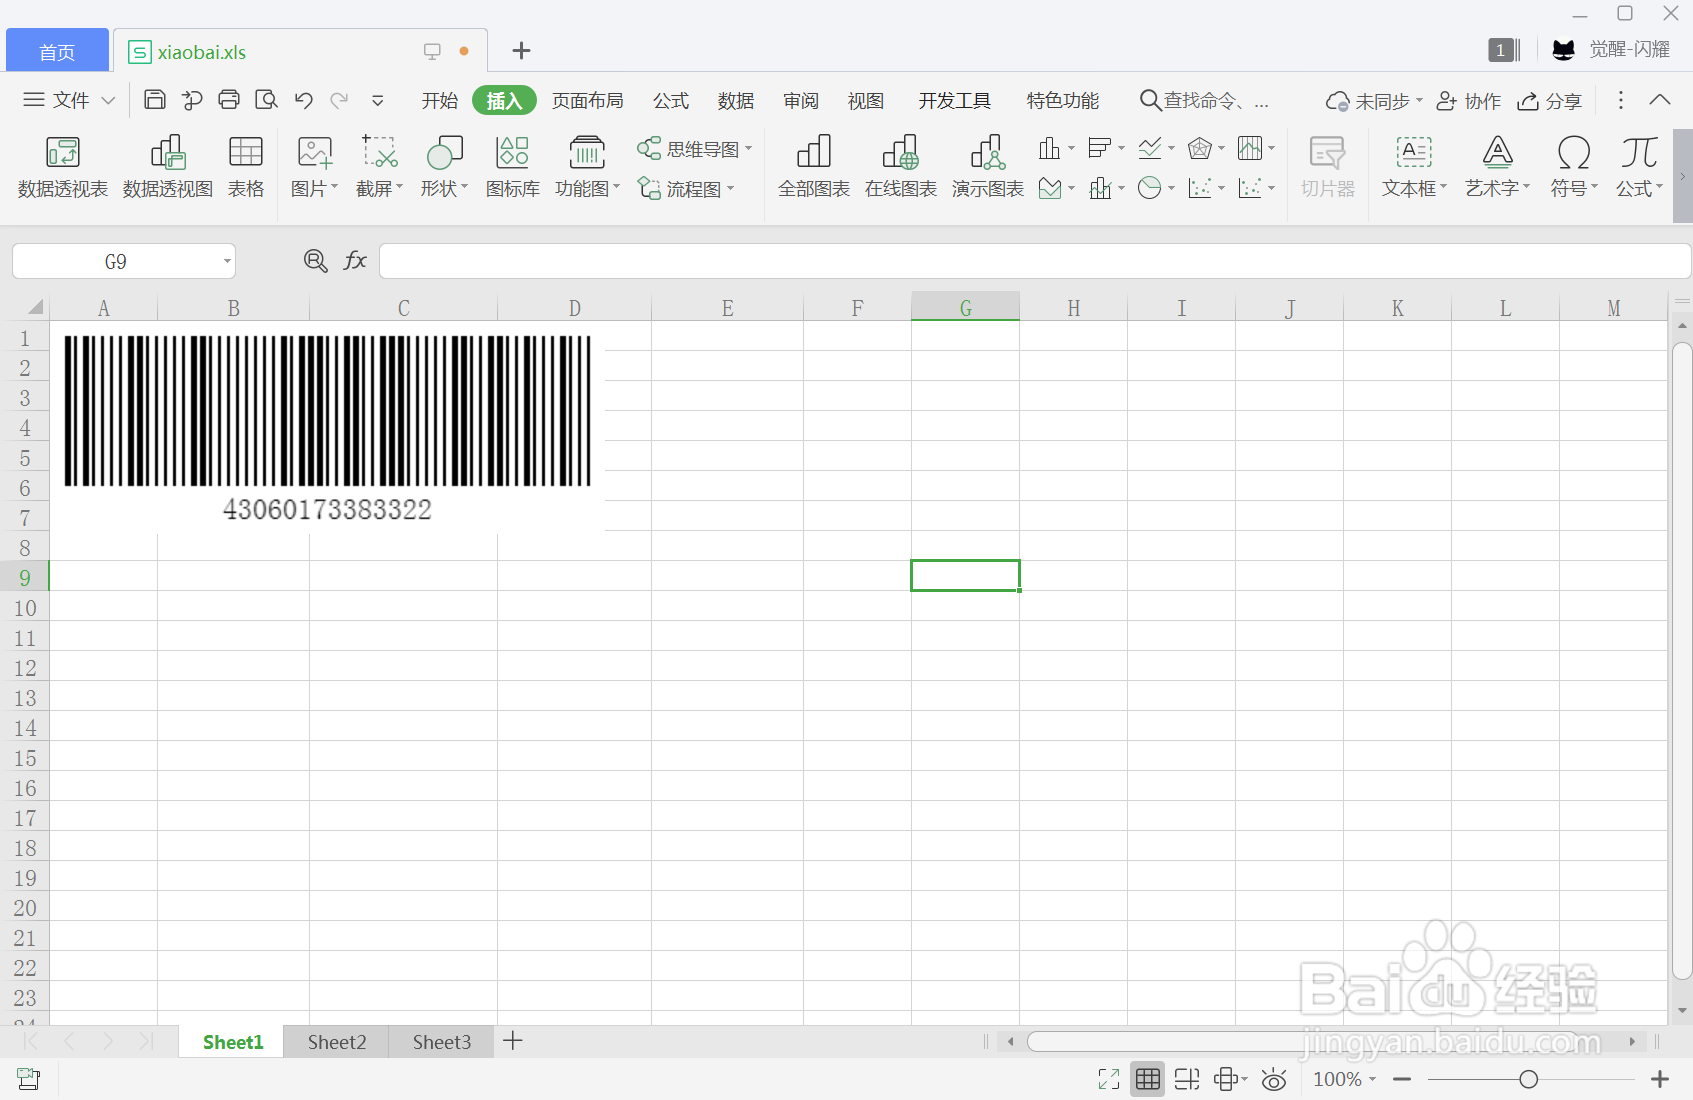Open Print Preview icon

[x=266, y=99]
